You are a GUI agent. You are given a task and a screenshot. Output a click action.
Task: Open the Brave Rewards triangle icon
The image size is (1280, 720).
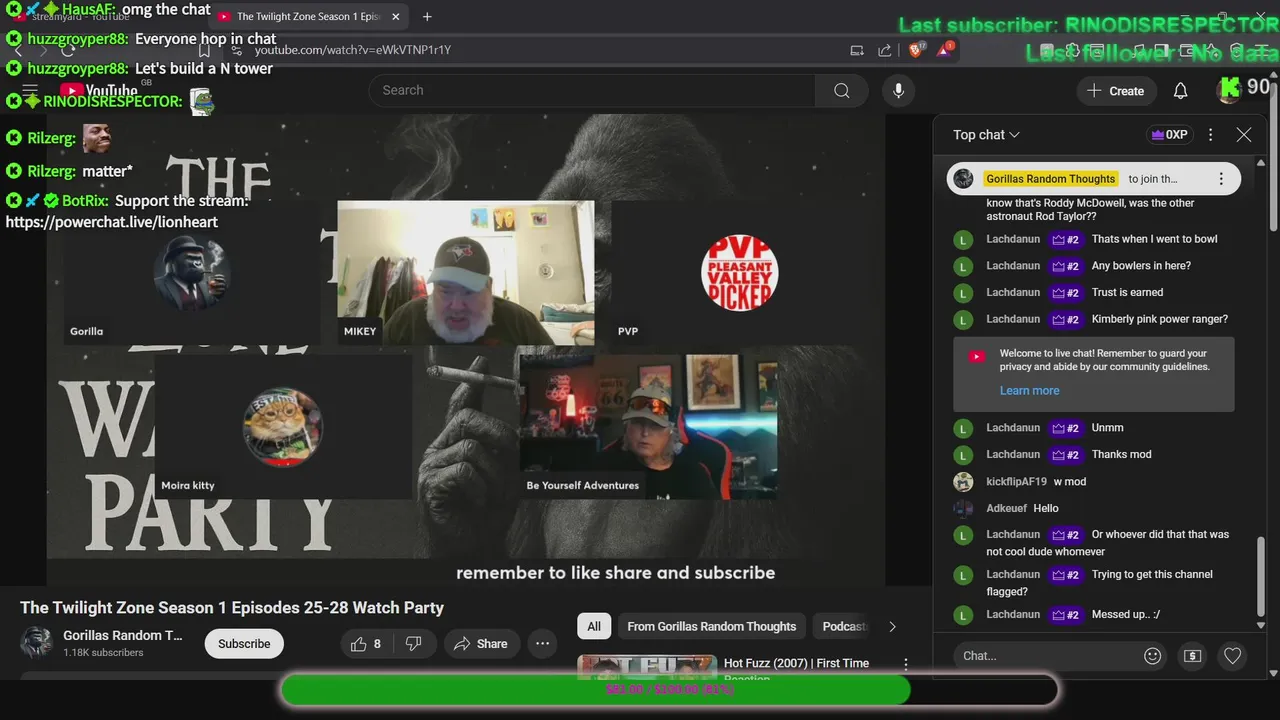coord(944,49)
